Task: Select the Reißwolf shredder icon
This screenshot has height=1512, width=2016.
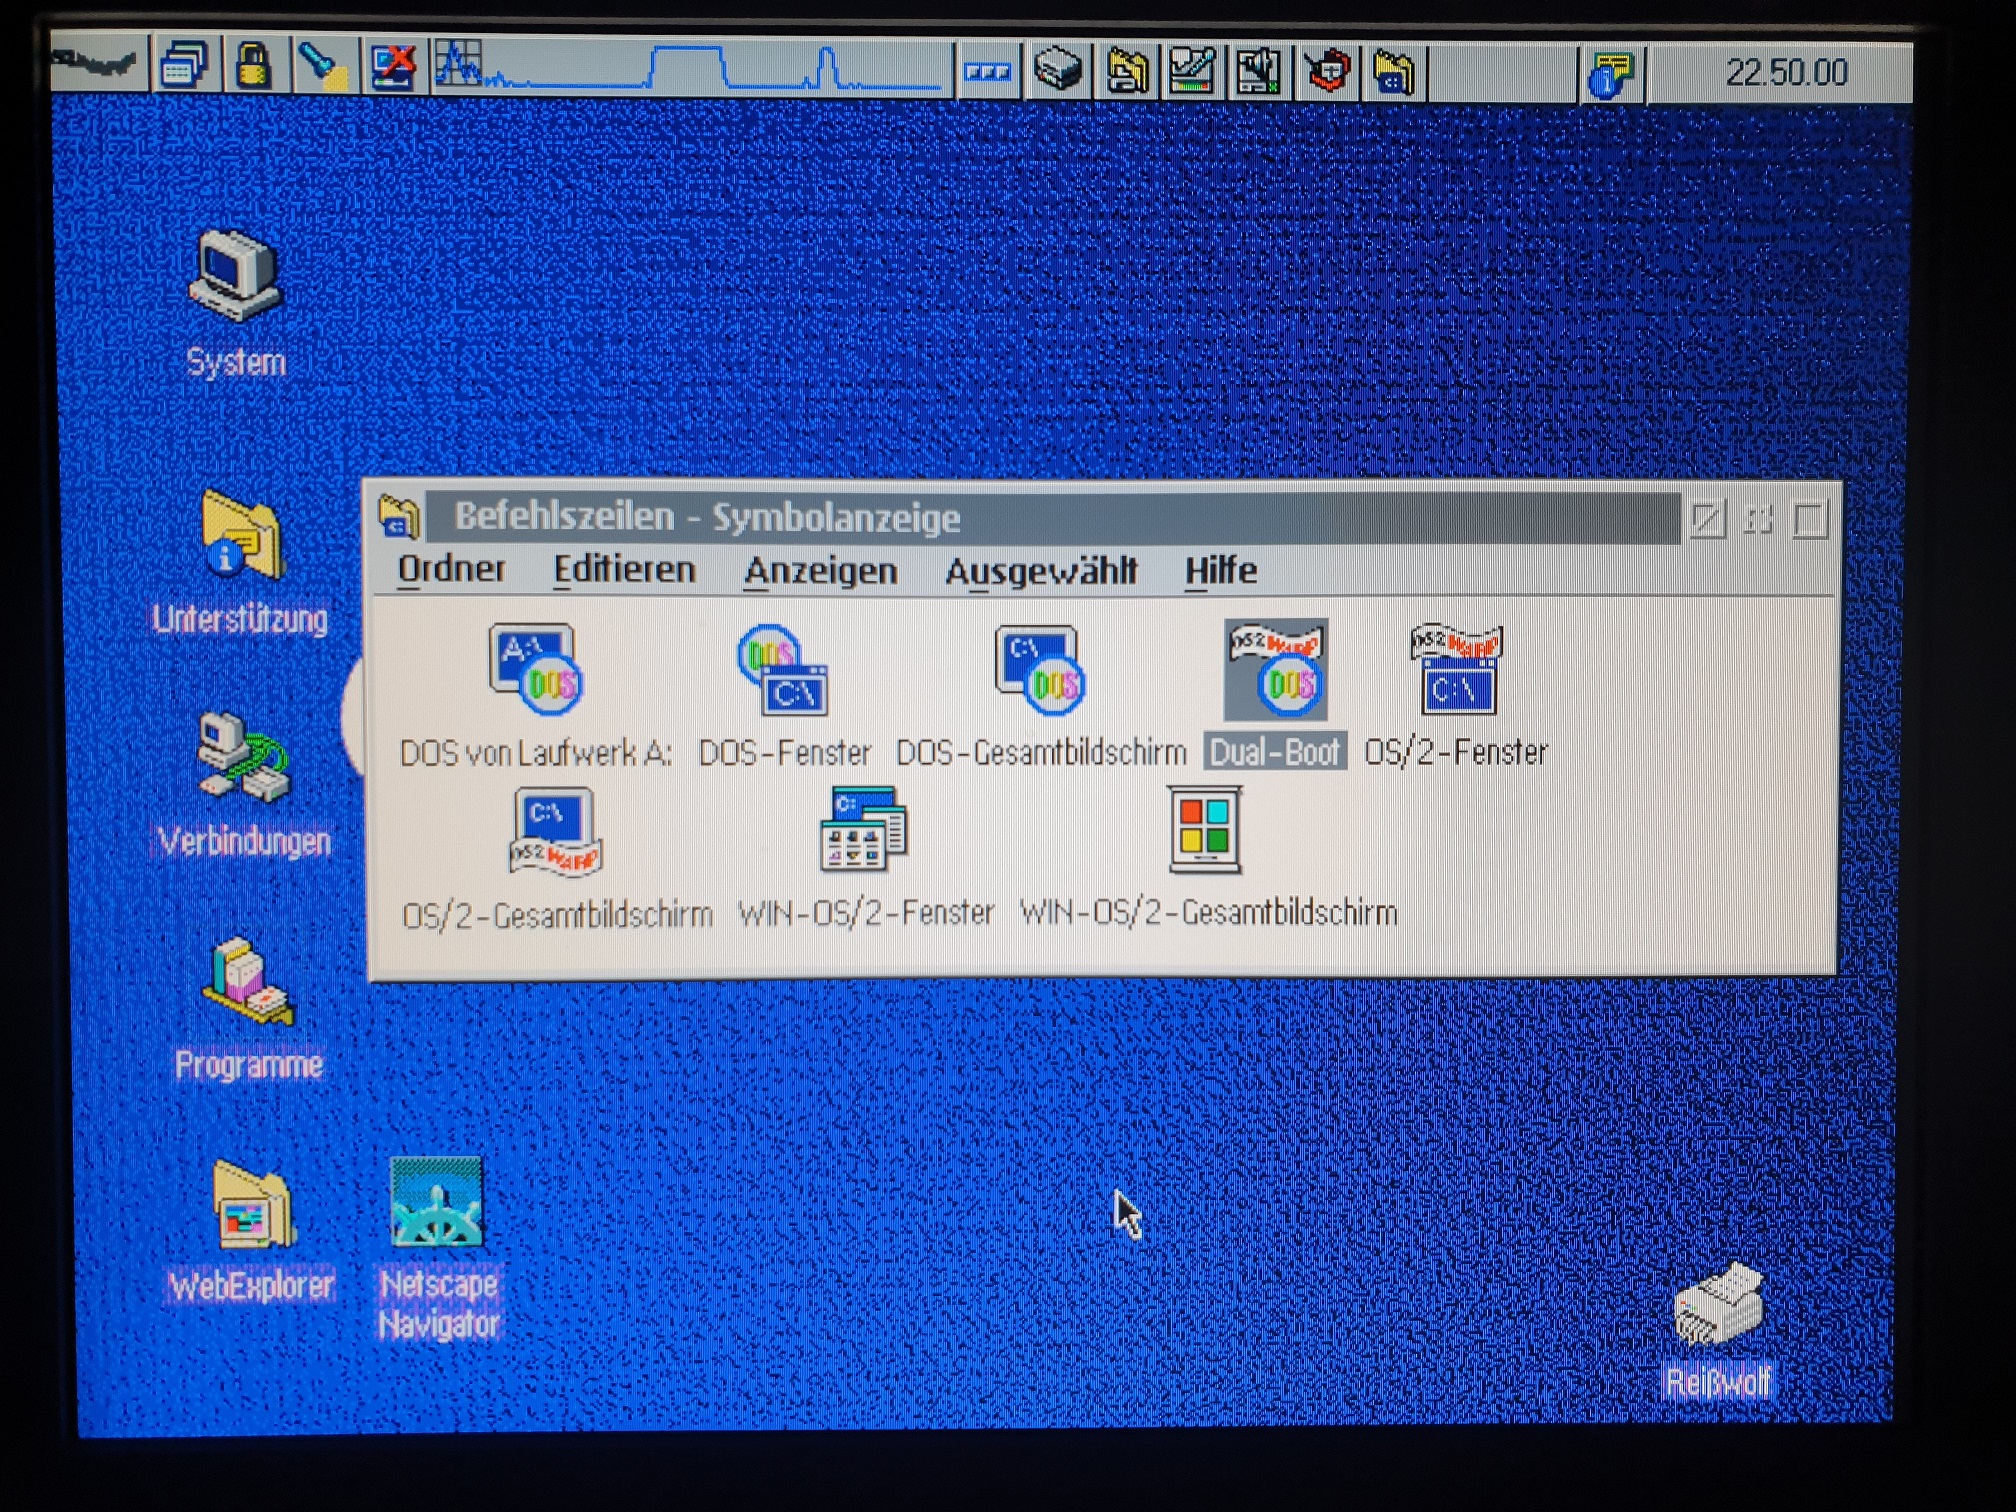Action: (1719, 1304)
